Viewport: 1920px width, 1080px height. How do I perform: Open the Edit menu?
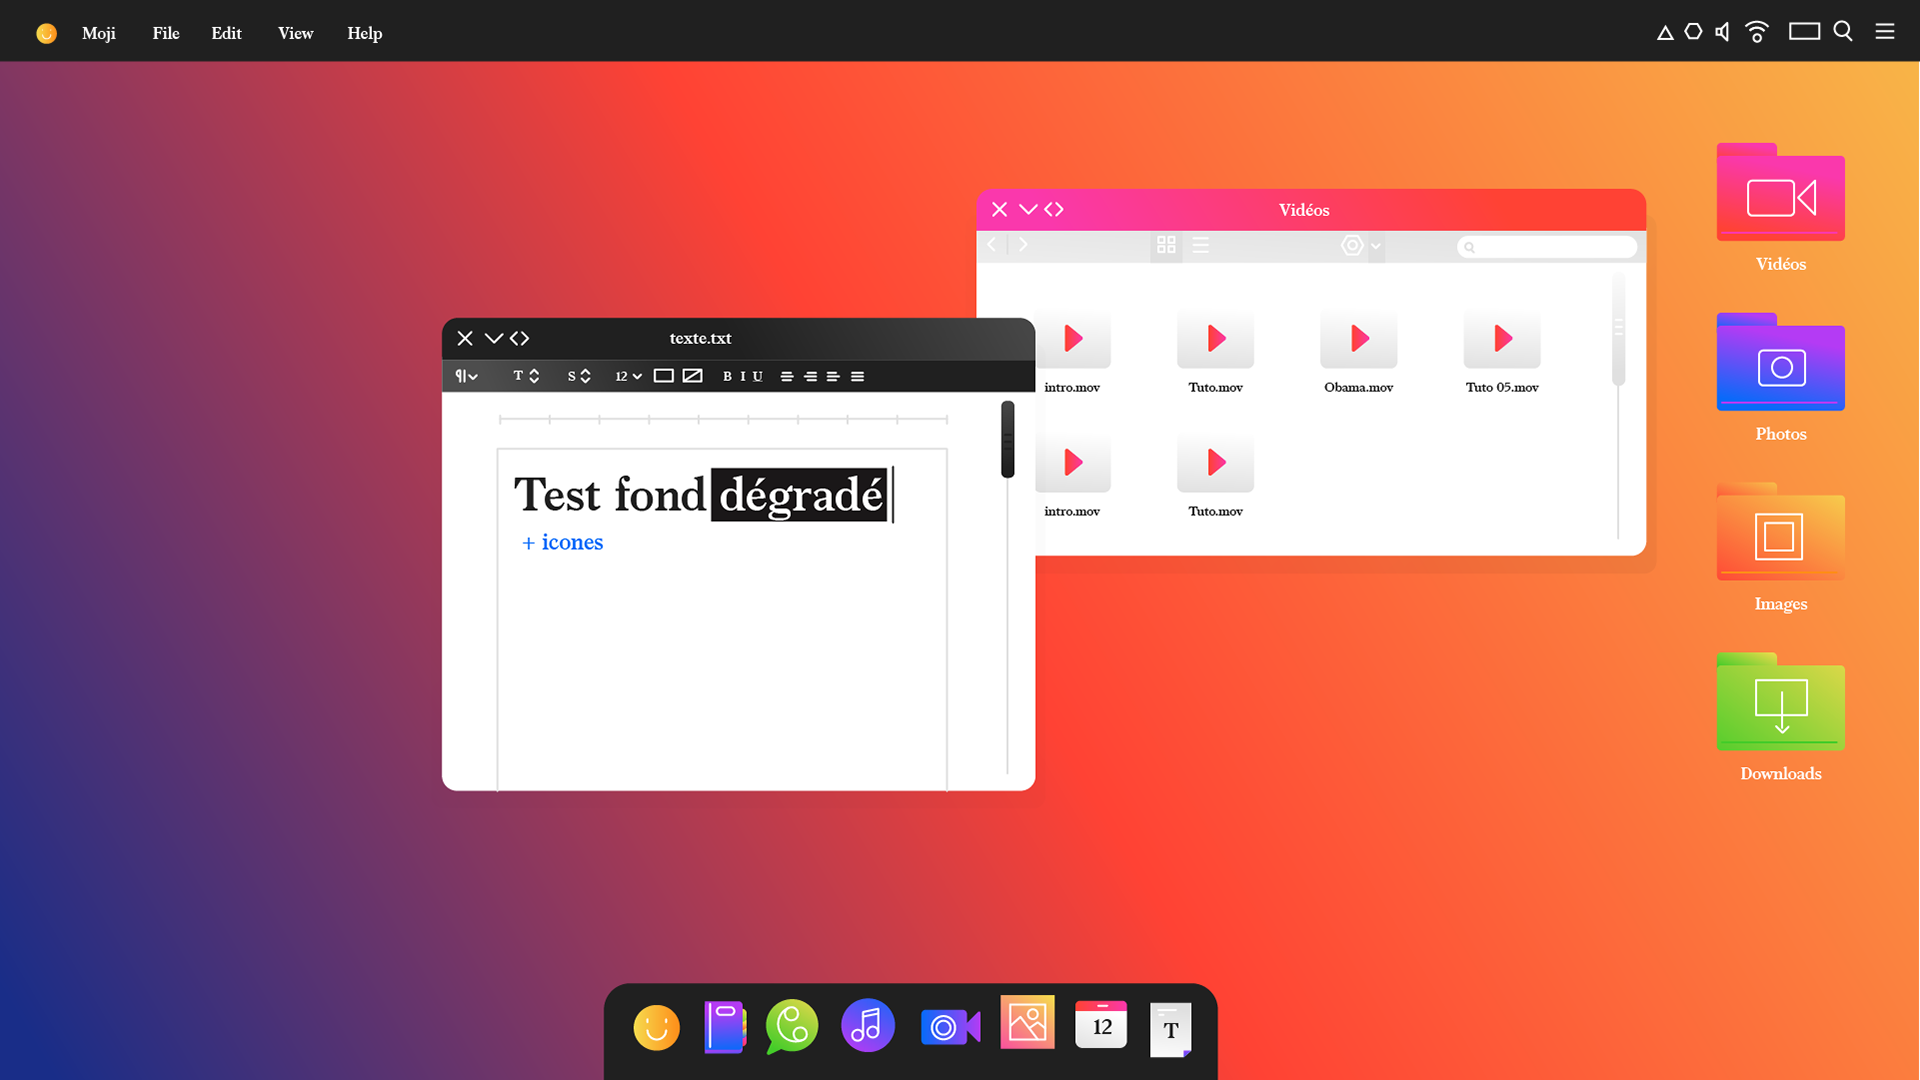[226, 34]
